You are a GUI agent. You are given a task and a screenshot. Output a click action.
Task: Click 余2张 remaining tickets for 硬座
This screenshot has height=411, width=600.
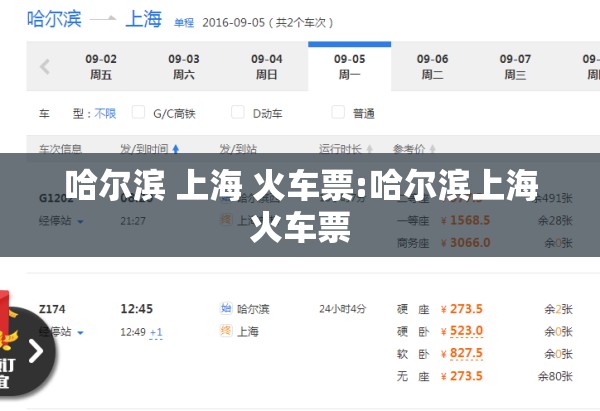click(559, 309)
